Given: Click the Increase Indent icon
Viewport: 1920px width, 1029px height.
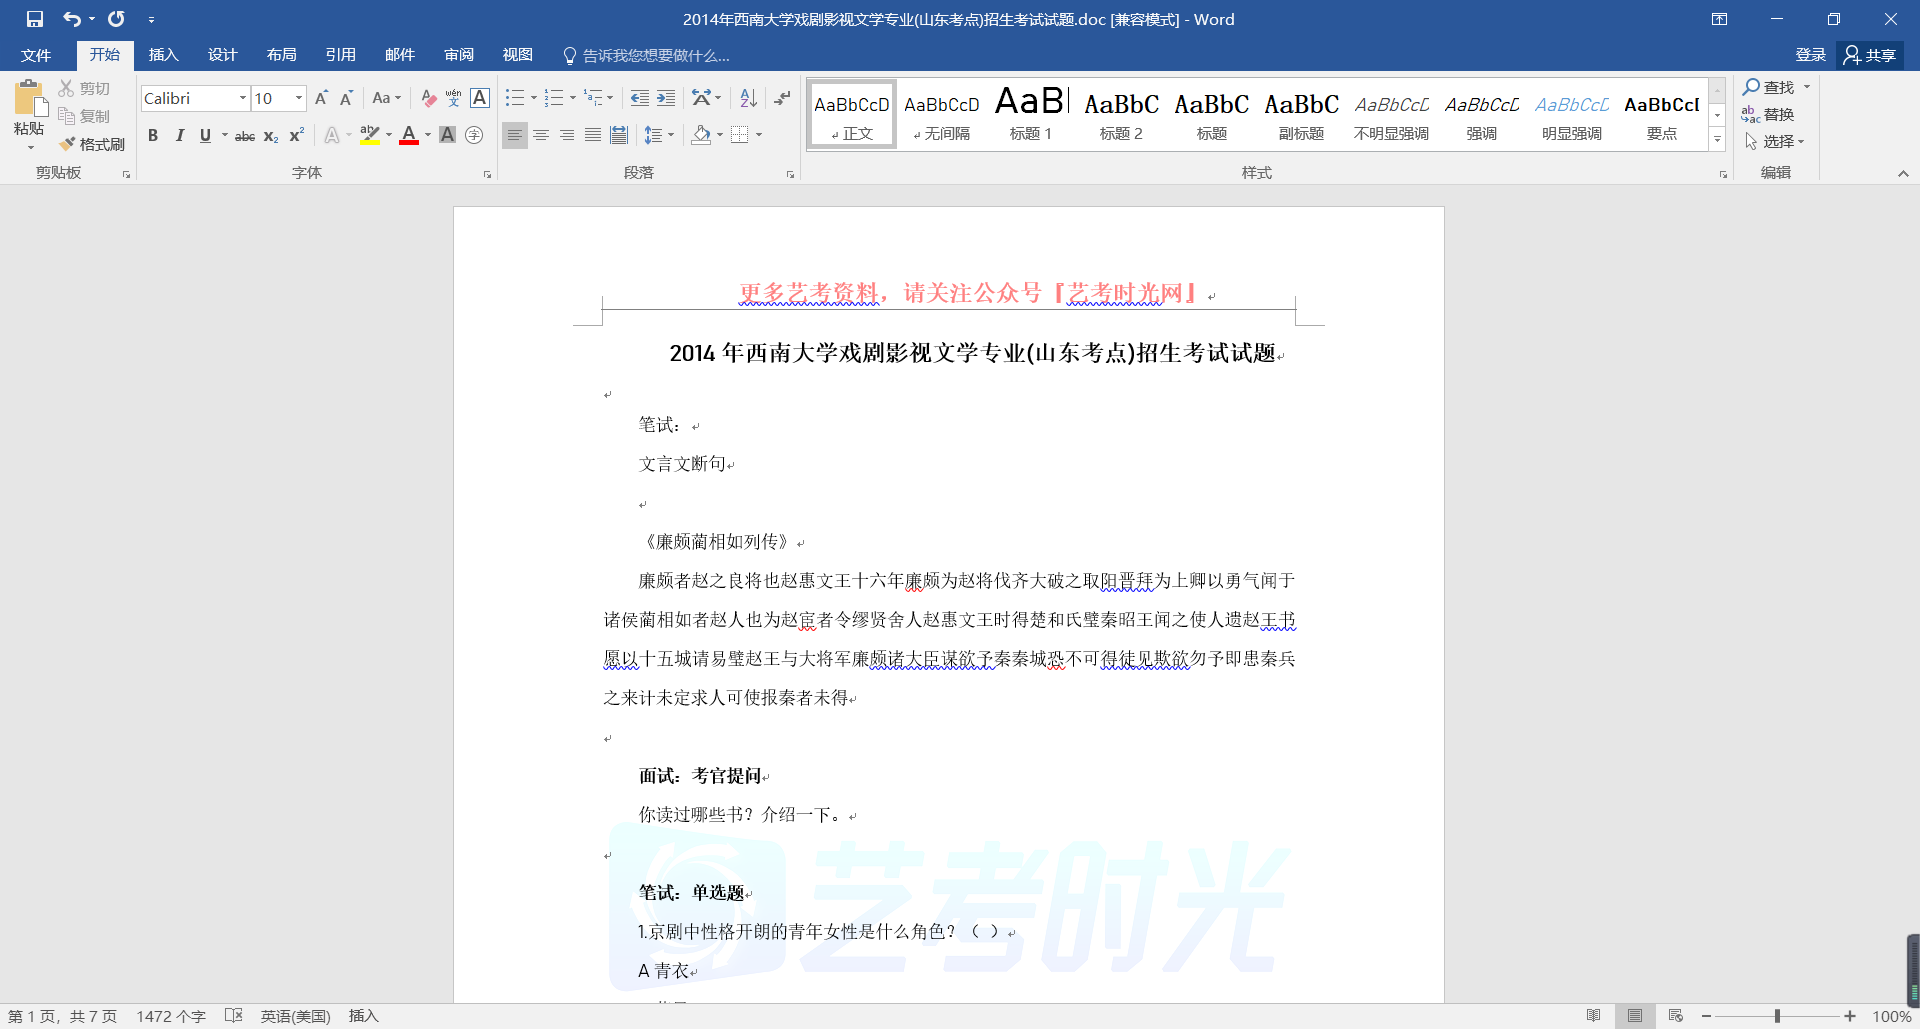Looking at the screenshot, I should tap(666, 98).
